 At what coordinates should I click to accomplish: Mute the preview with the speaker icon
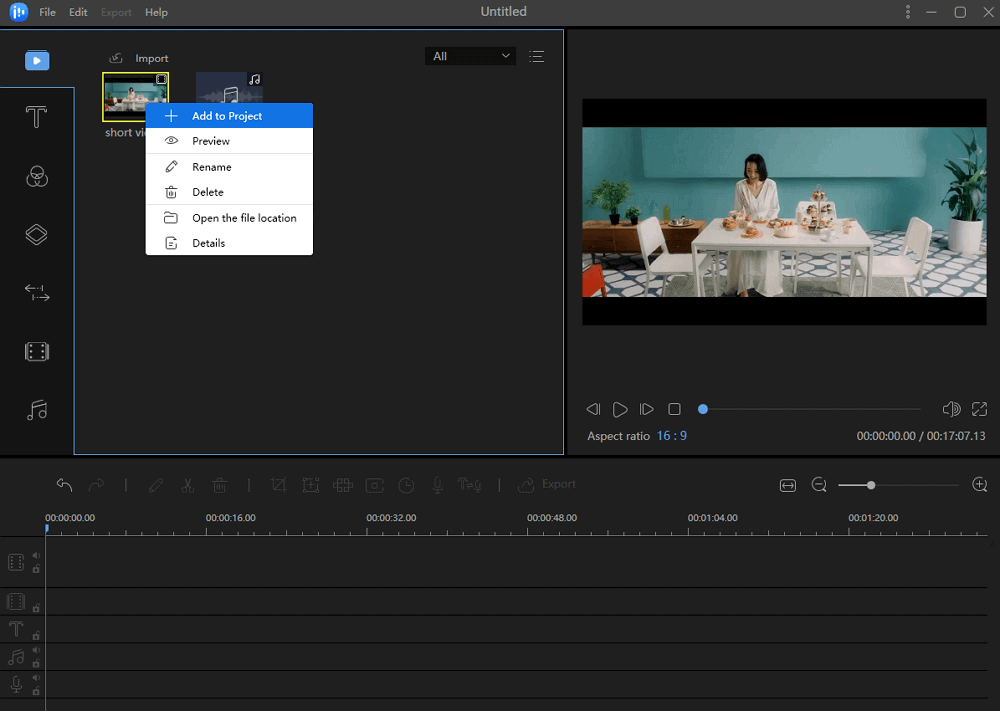click(x=951, y=409)
